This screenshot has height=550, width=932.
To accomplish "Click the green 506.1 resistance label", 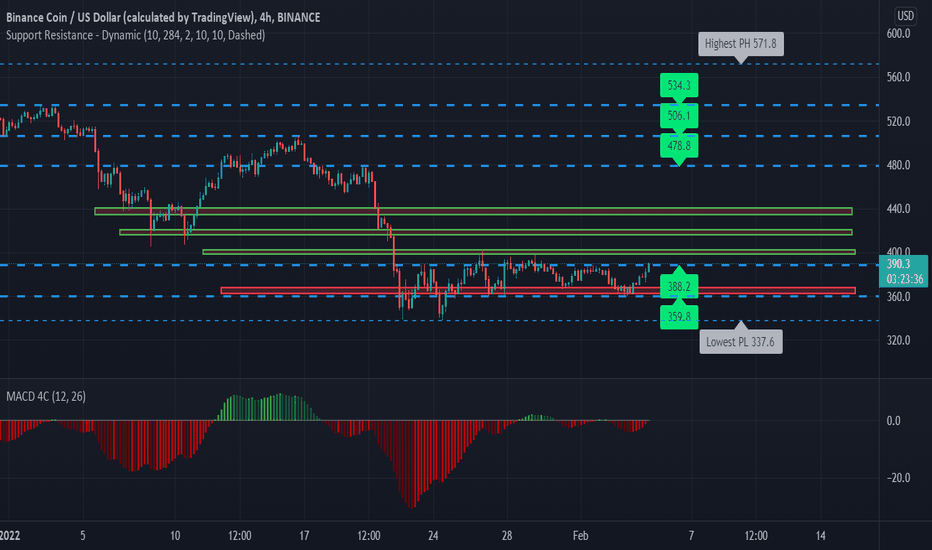I will (x=679, y=115).
